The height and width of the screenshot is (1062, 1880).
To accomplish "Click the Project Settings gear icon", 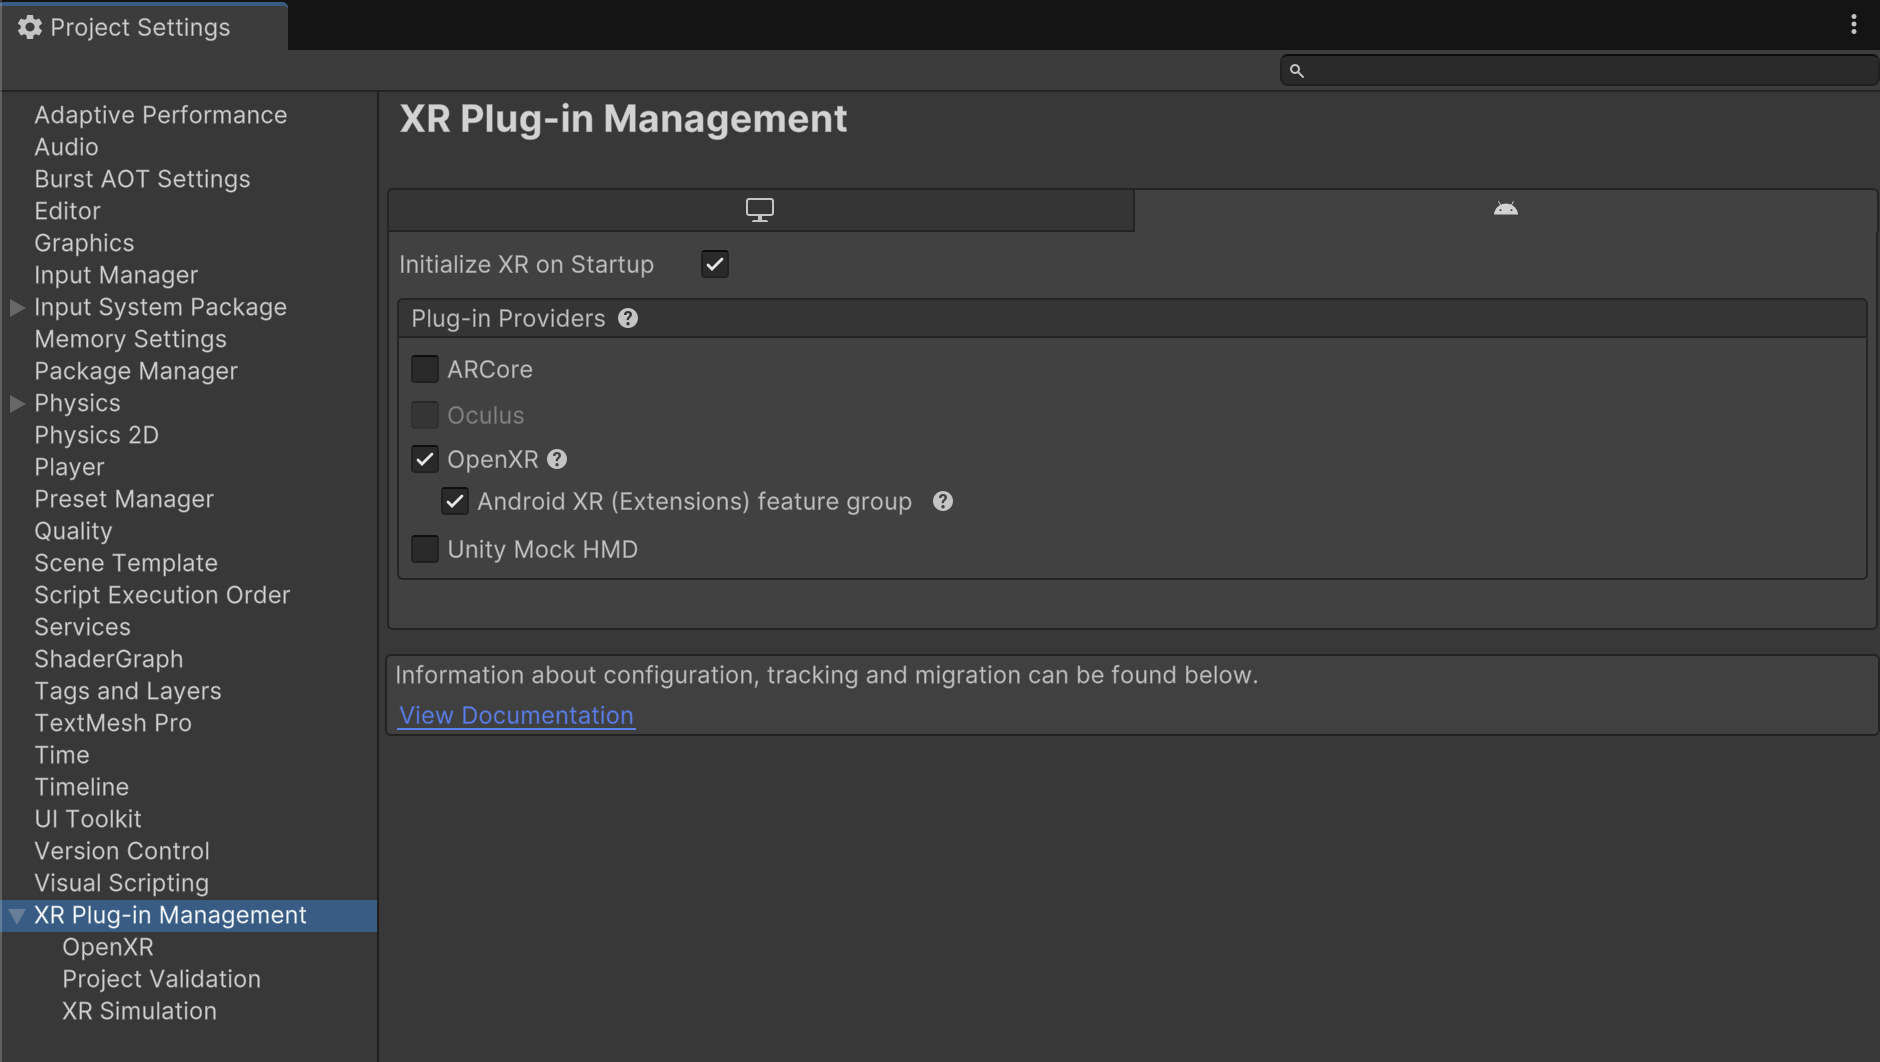I will click(30, 26).
